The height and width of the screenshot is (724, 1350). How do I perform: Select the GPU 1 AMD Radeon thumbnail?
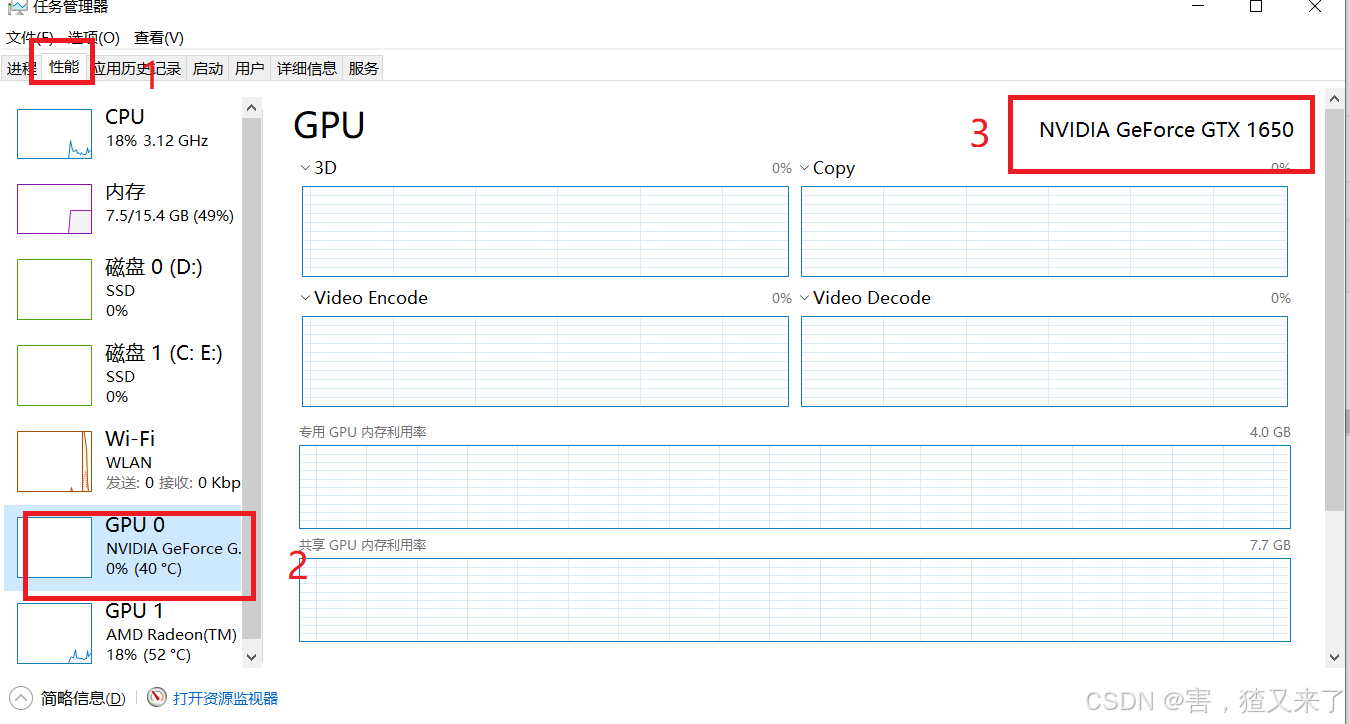pos(54,634)
